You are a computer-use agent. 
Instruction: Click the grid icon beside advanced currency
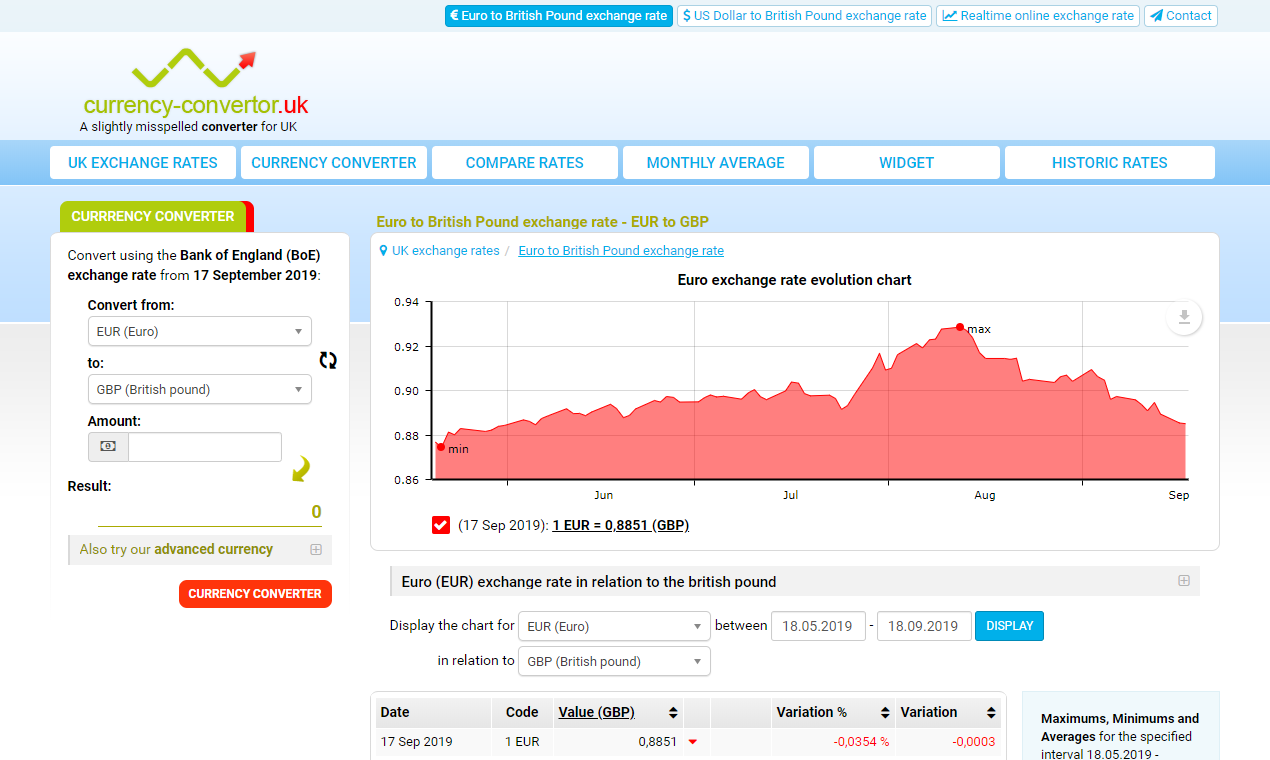click(316, 549)
